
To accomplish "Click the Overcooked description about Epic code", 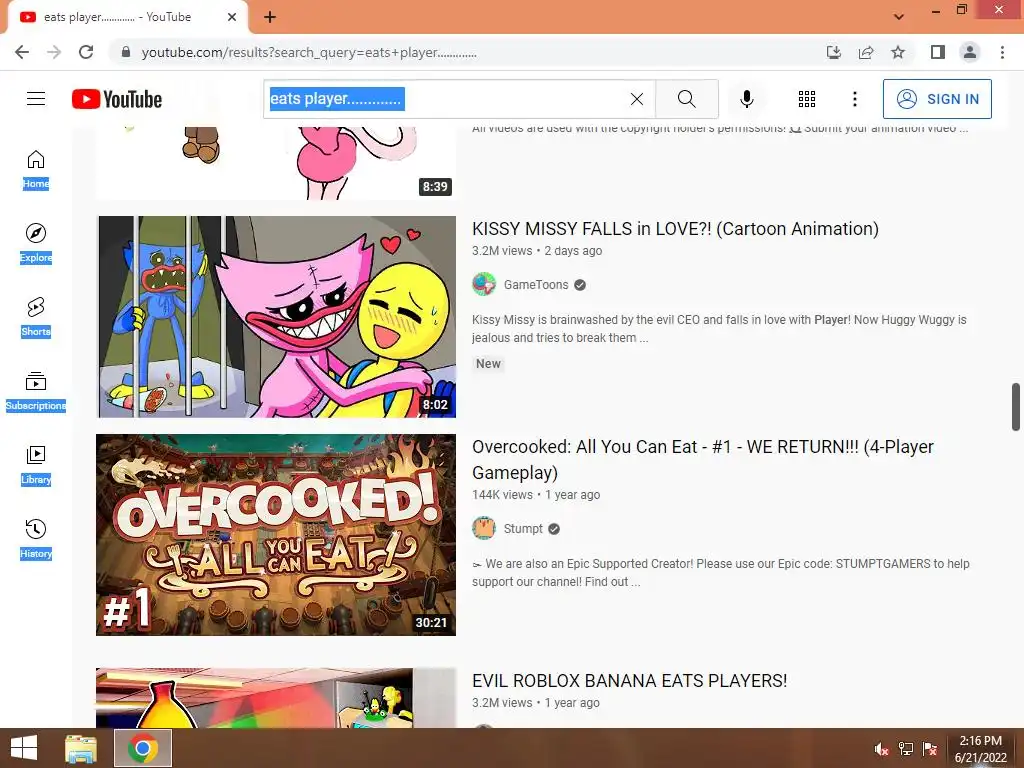I will 721,573.
